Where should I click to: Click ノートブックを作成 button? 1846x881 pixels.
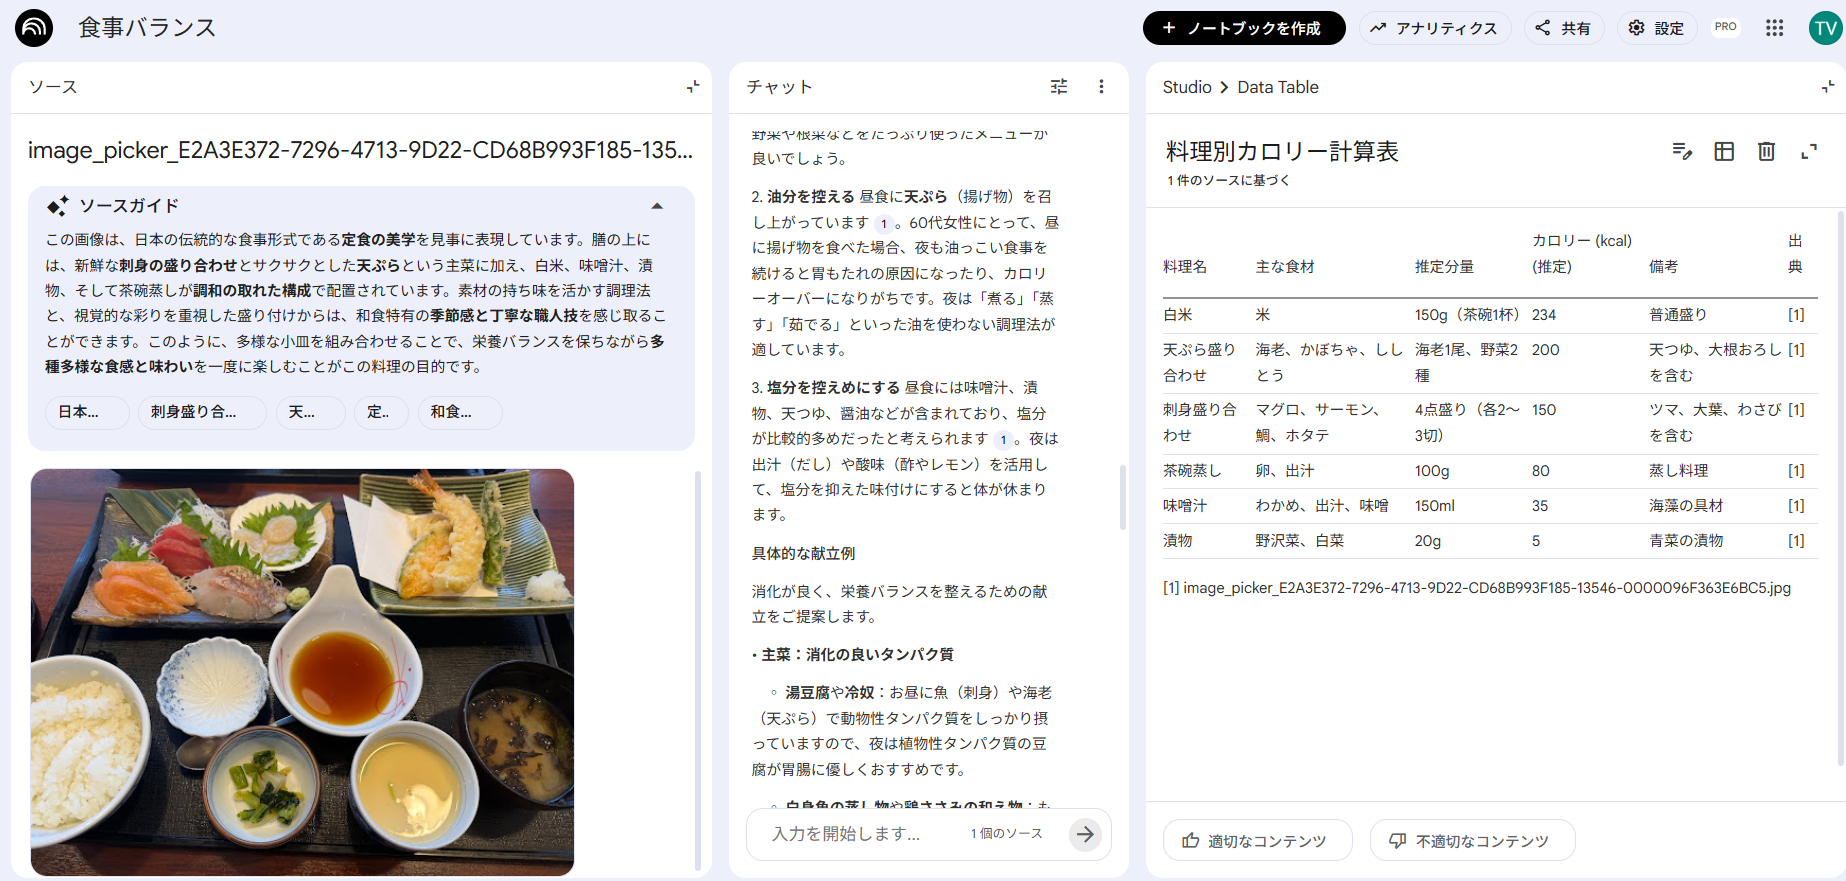coord(1243,28)
